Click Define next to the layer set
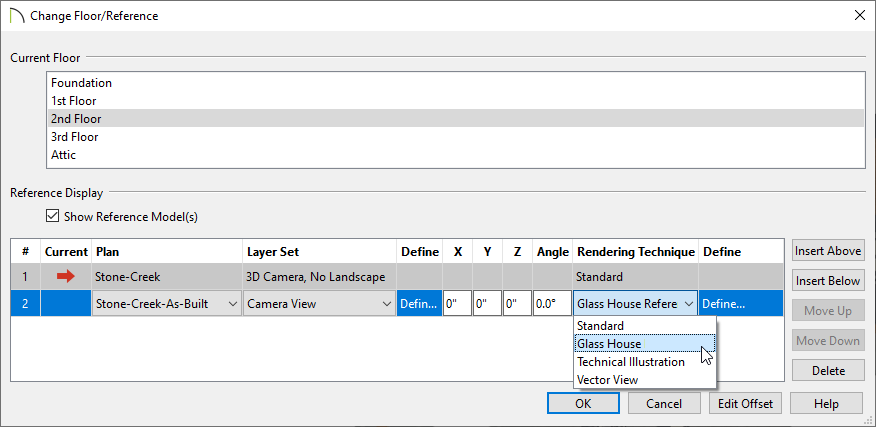 (420, 304)
